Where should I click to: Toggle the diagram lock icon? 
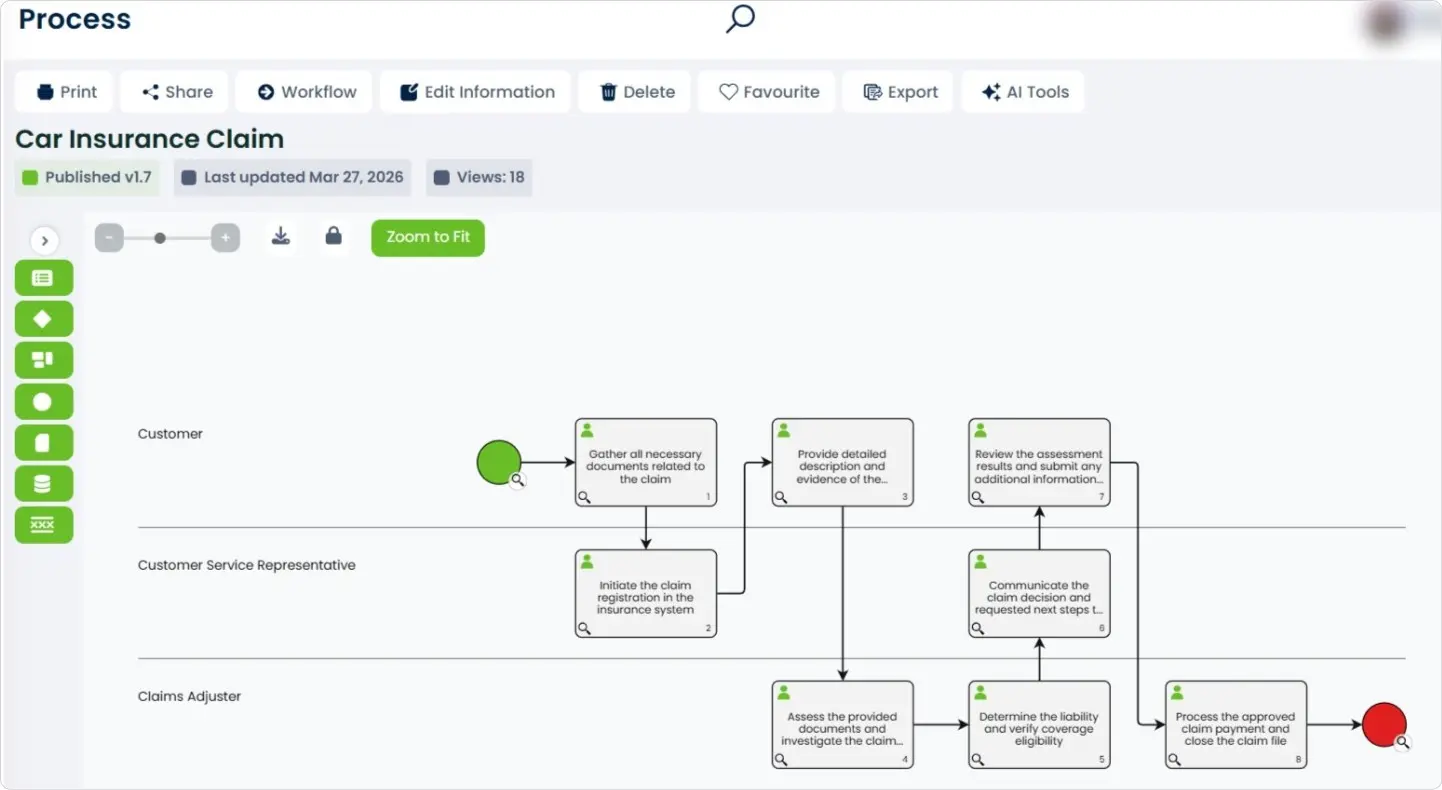pyautogui.click(x=334, y=237)
